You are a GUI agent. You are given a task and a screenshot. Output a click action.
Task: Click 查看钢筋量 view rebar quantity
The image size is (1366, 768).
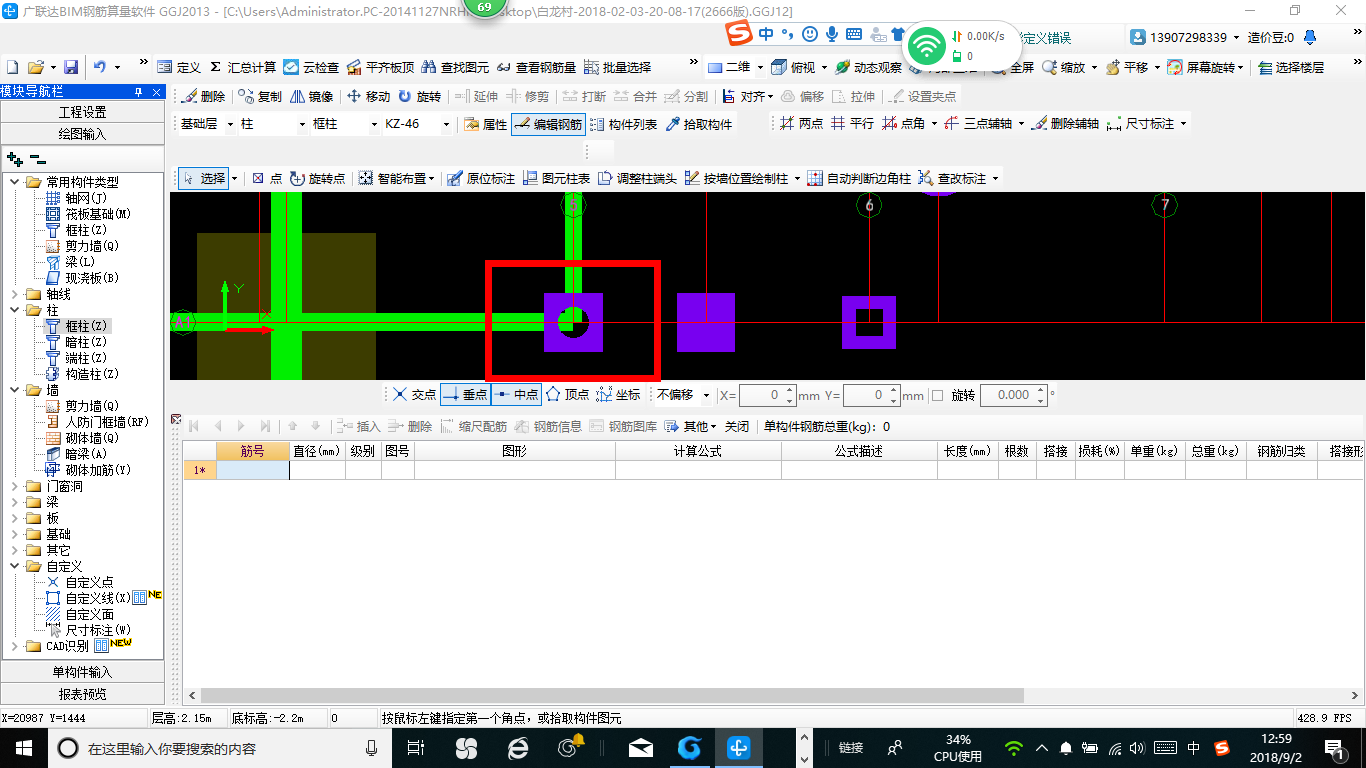536,67
